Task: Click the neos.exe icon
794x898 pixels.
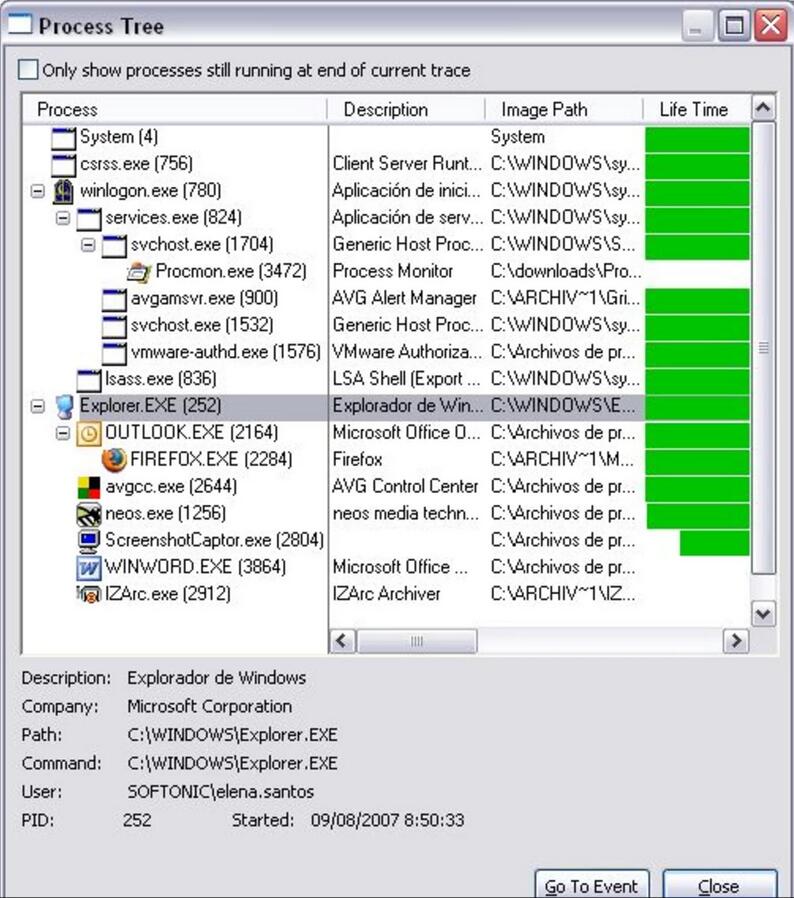Action: tap(90, 514)
